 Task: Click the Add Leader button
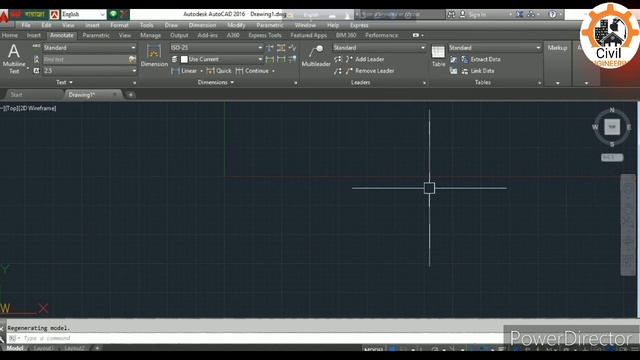tap(365, 59)
